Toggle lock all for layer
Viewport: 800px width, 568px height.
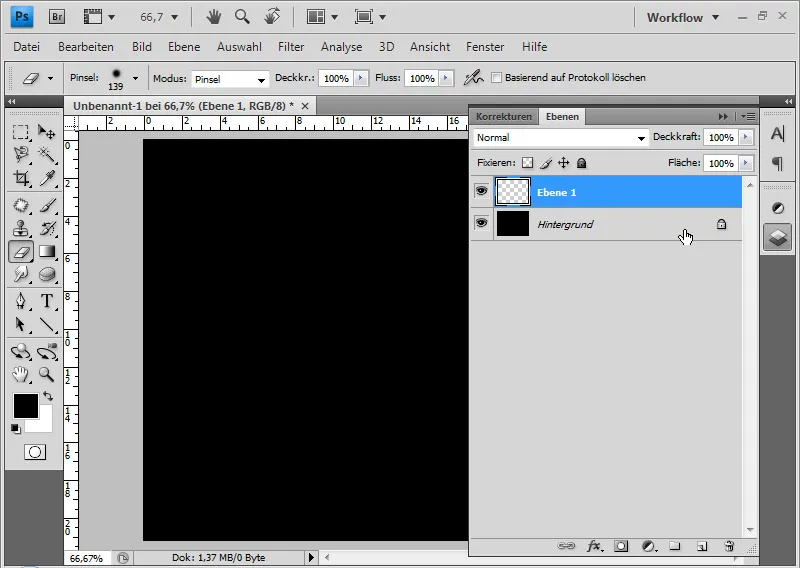click(582, 163)
